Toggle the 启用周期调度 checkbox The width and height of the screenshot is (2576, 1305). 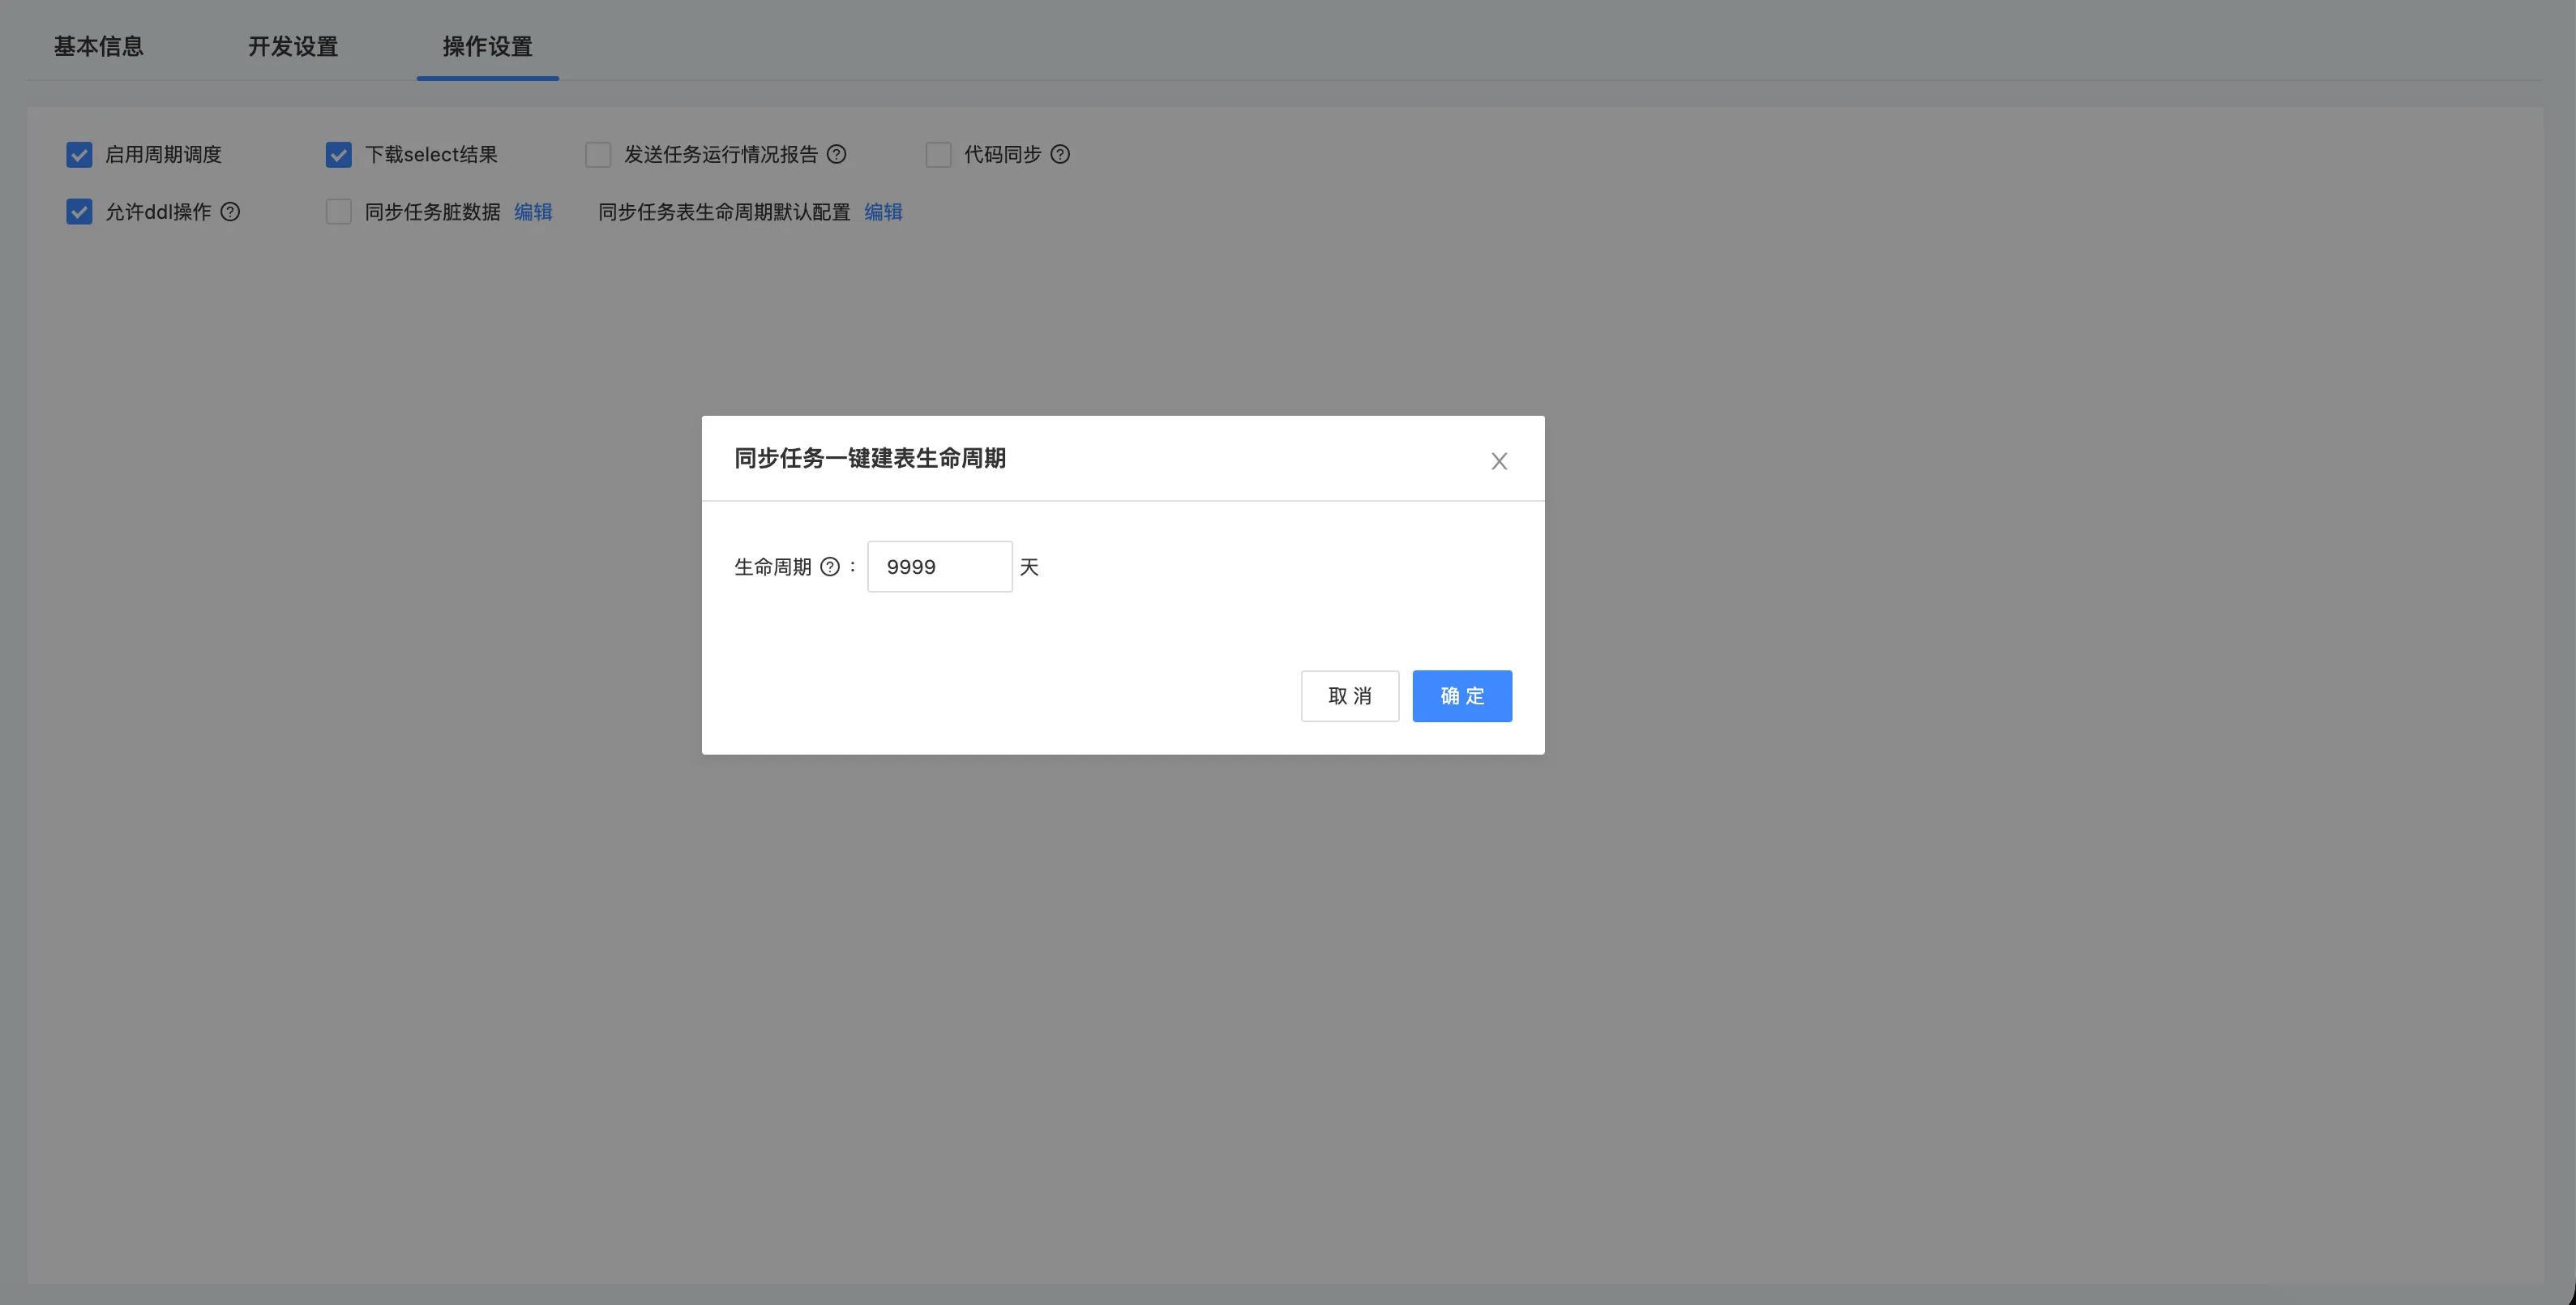(x=79, y=155)
